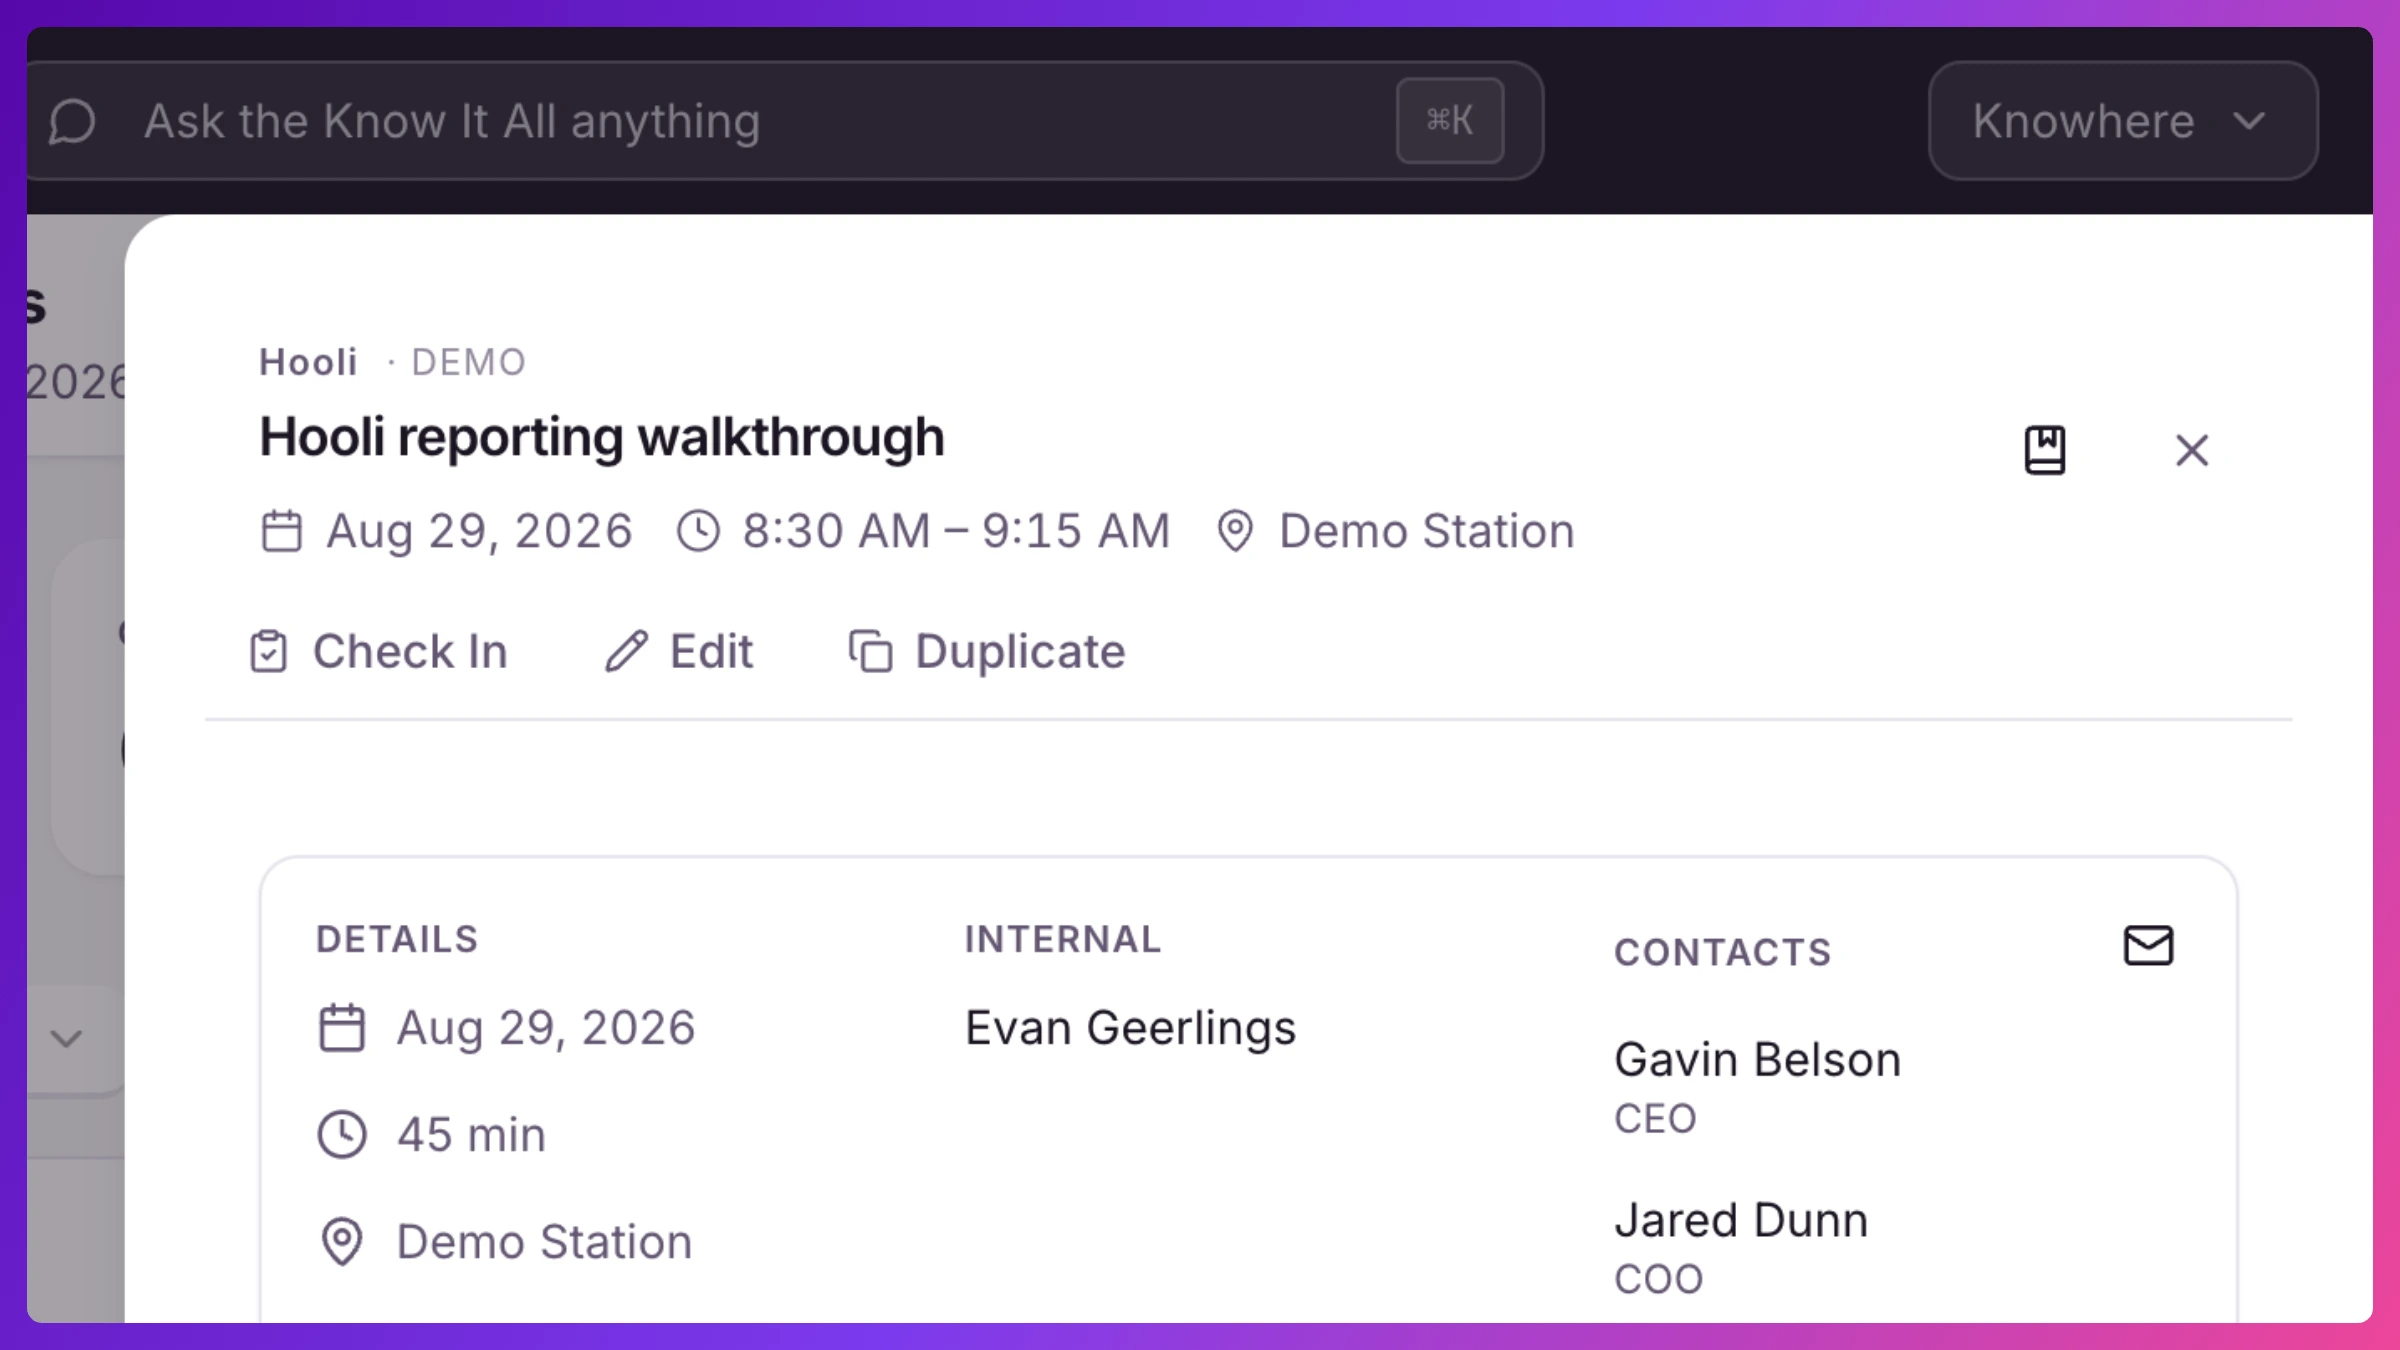Screen dimensions: 2400x1350
Task: Edit the meeting via Edit button
Action: [679, 651]
